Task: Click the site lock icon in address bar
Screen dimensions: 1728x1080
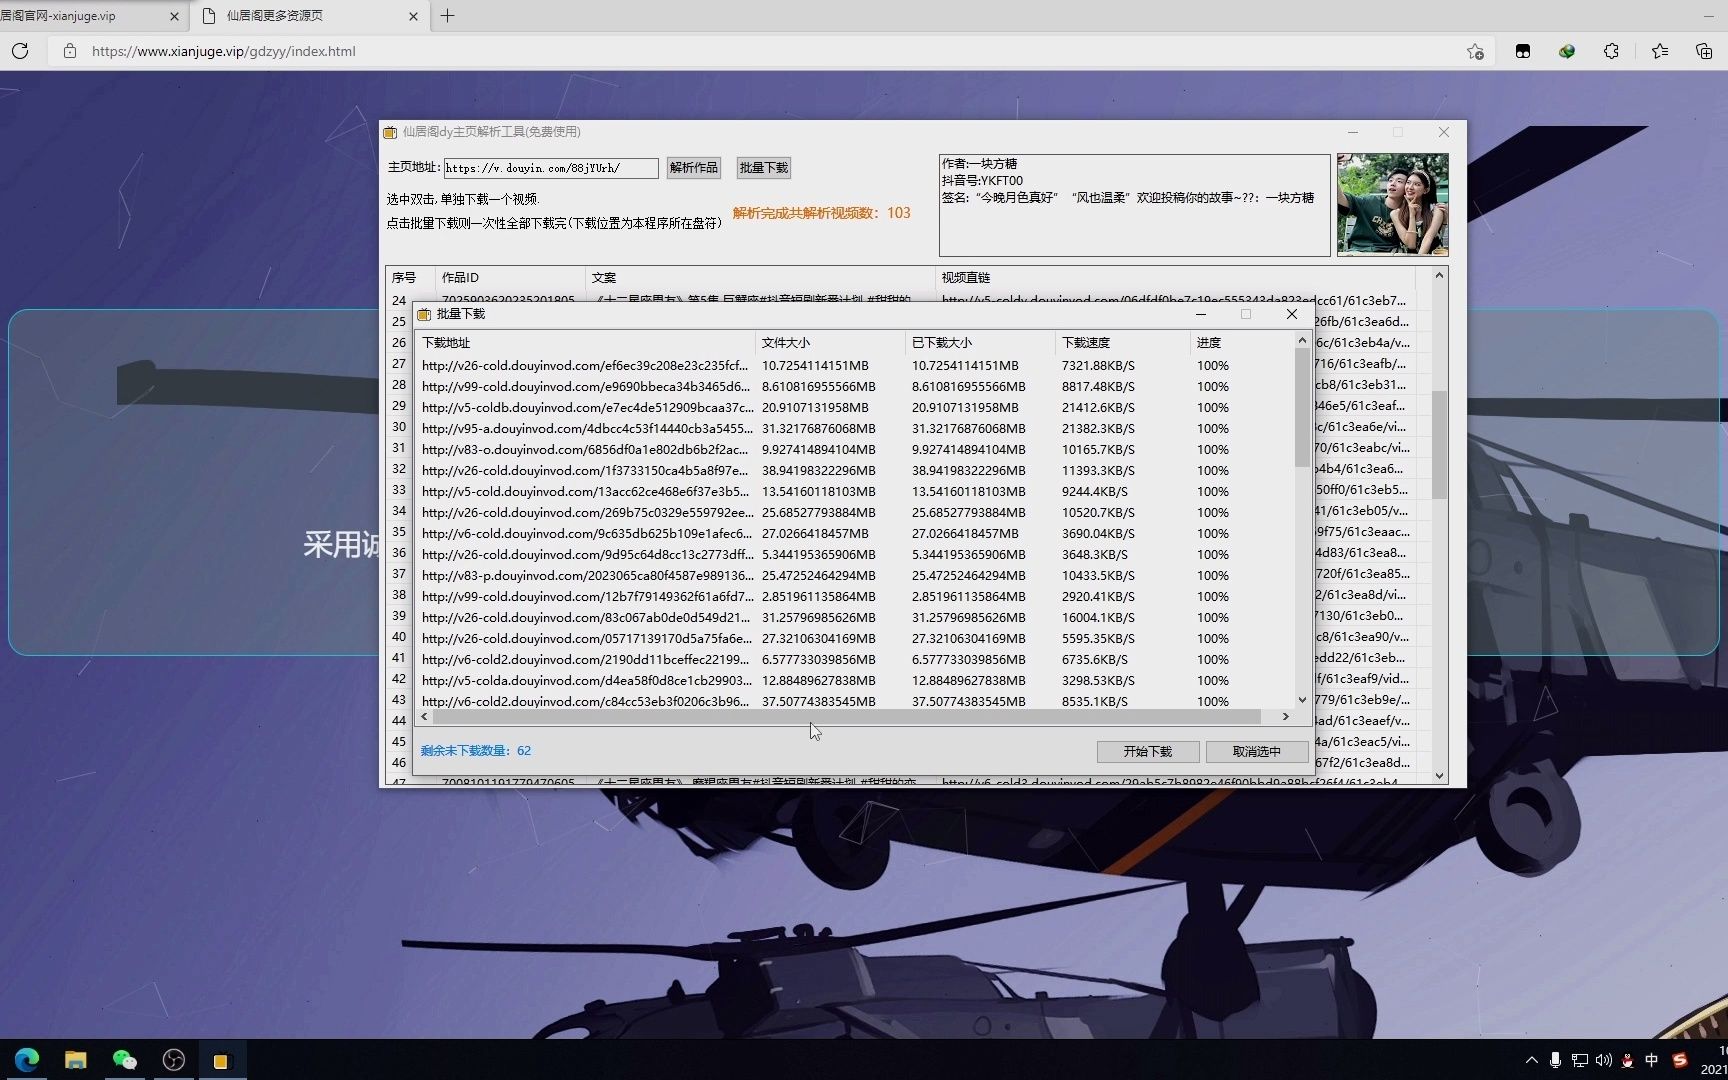Action: click(x=69, y=51)
